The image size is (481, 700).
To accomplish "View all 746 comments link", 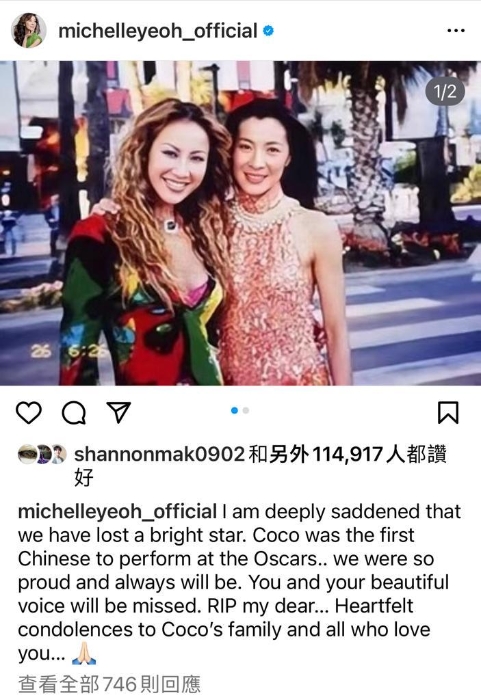I will 109,684.
